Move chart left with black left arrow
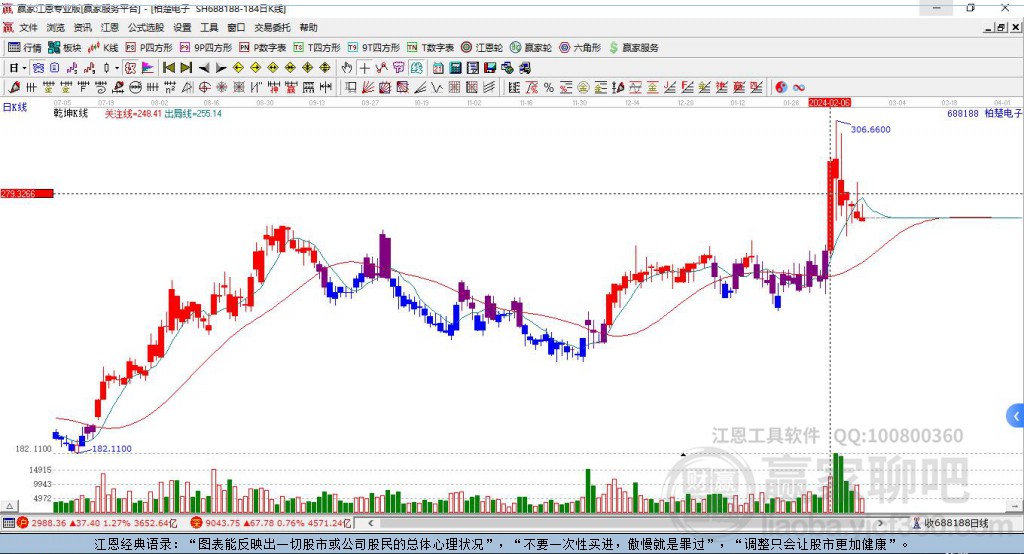This screenshot has height=554, width=1024. (204, 68)
